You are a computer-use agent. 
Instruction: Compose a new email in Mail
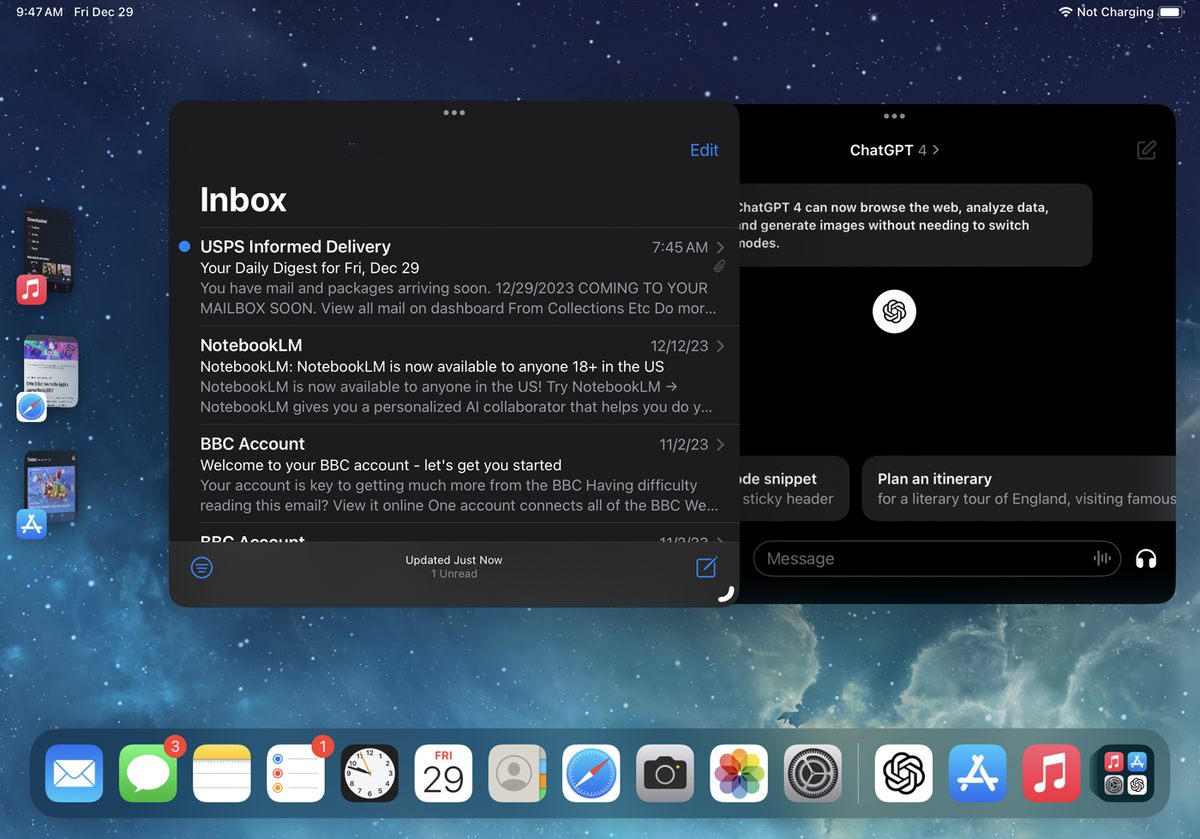pyautogui.click(x=706, y=567)
